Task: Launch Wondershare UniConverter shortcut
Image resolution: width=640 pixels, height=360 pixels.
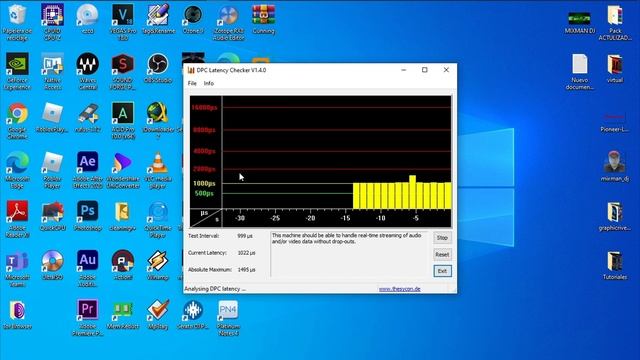Action: pyautogui.click(x=122, y=170)
